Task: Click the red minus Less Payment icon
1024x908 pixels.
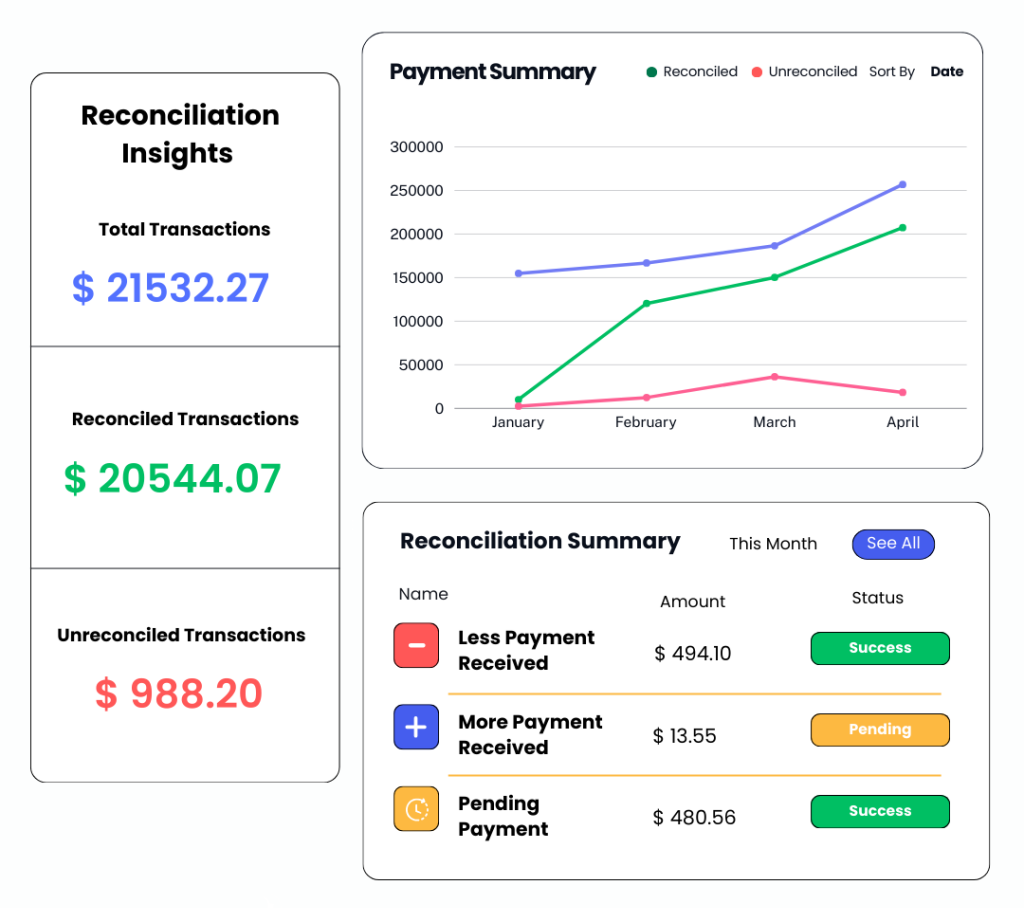Action: [x=416, y=645]
